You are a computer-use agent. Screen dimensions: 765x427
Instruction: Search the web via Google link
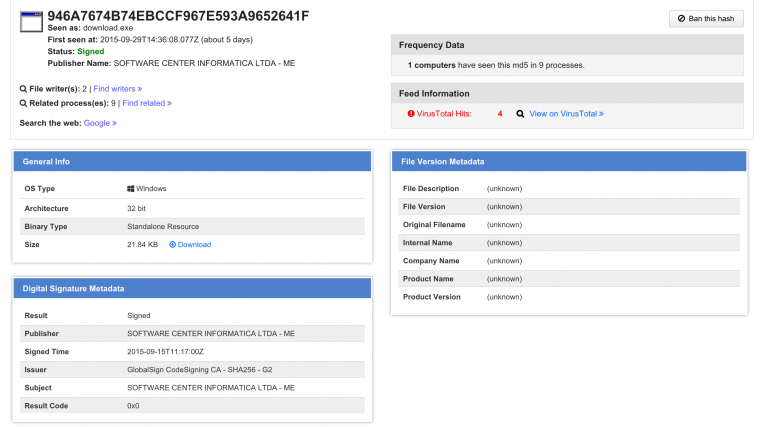[100, 123]
